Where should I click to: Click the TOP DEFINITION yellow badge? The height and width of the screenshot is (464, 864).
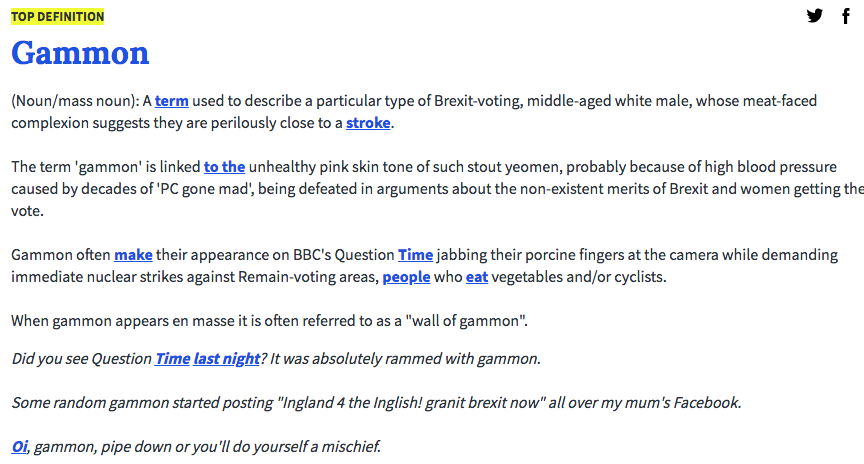[x=57, y=16]
